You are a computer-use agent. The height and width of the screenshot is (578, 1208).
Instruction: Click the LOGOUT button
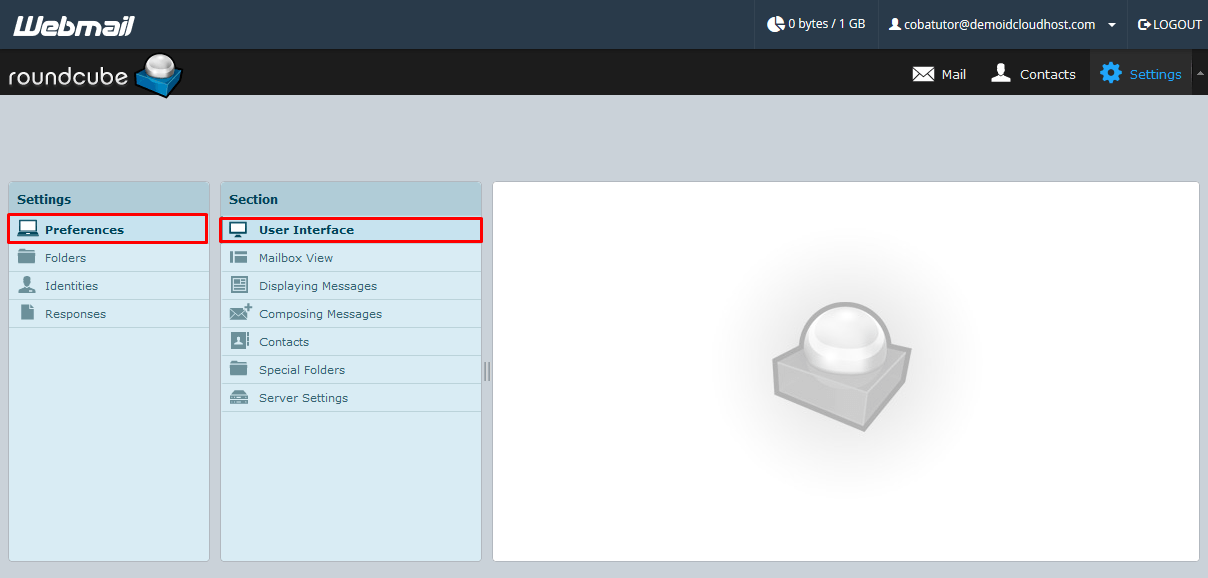[1169, 24]
